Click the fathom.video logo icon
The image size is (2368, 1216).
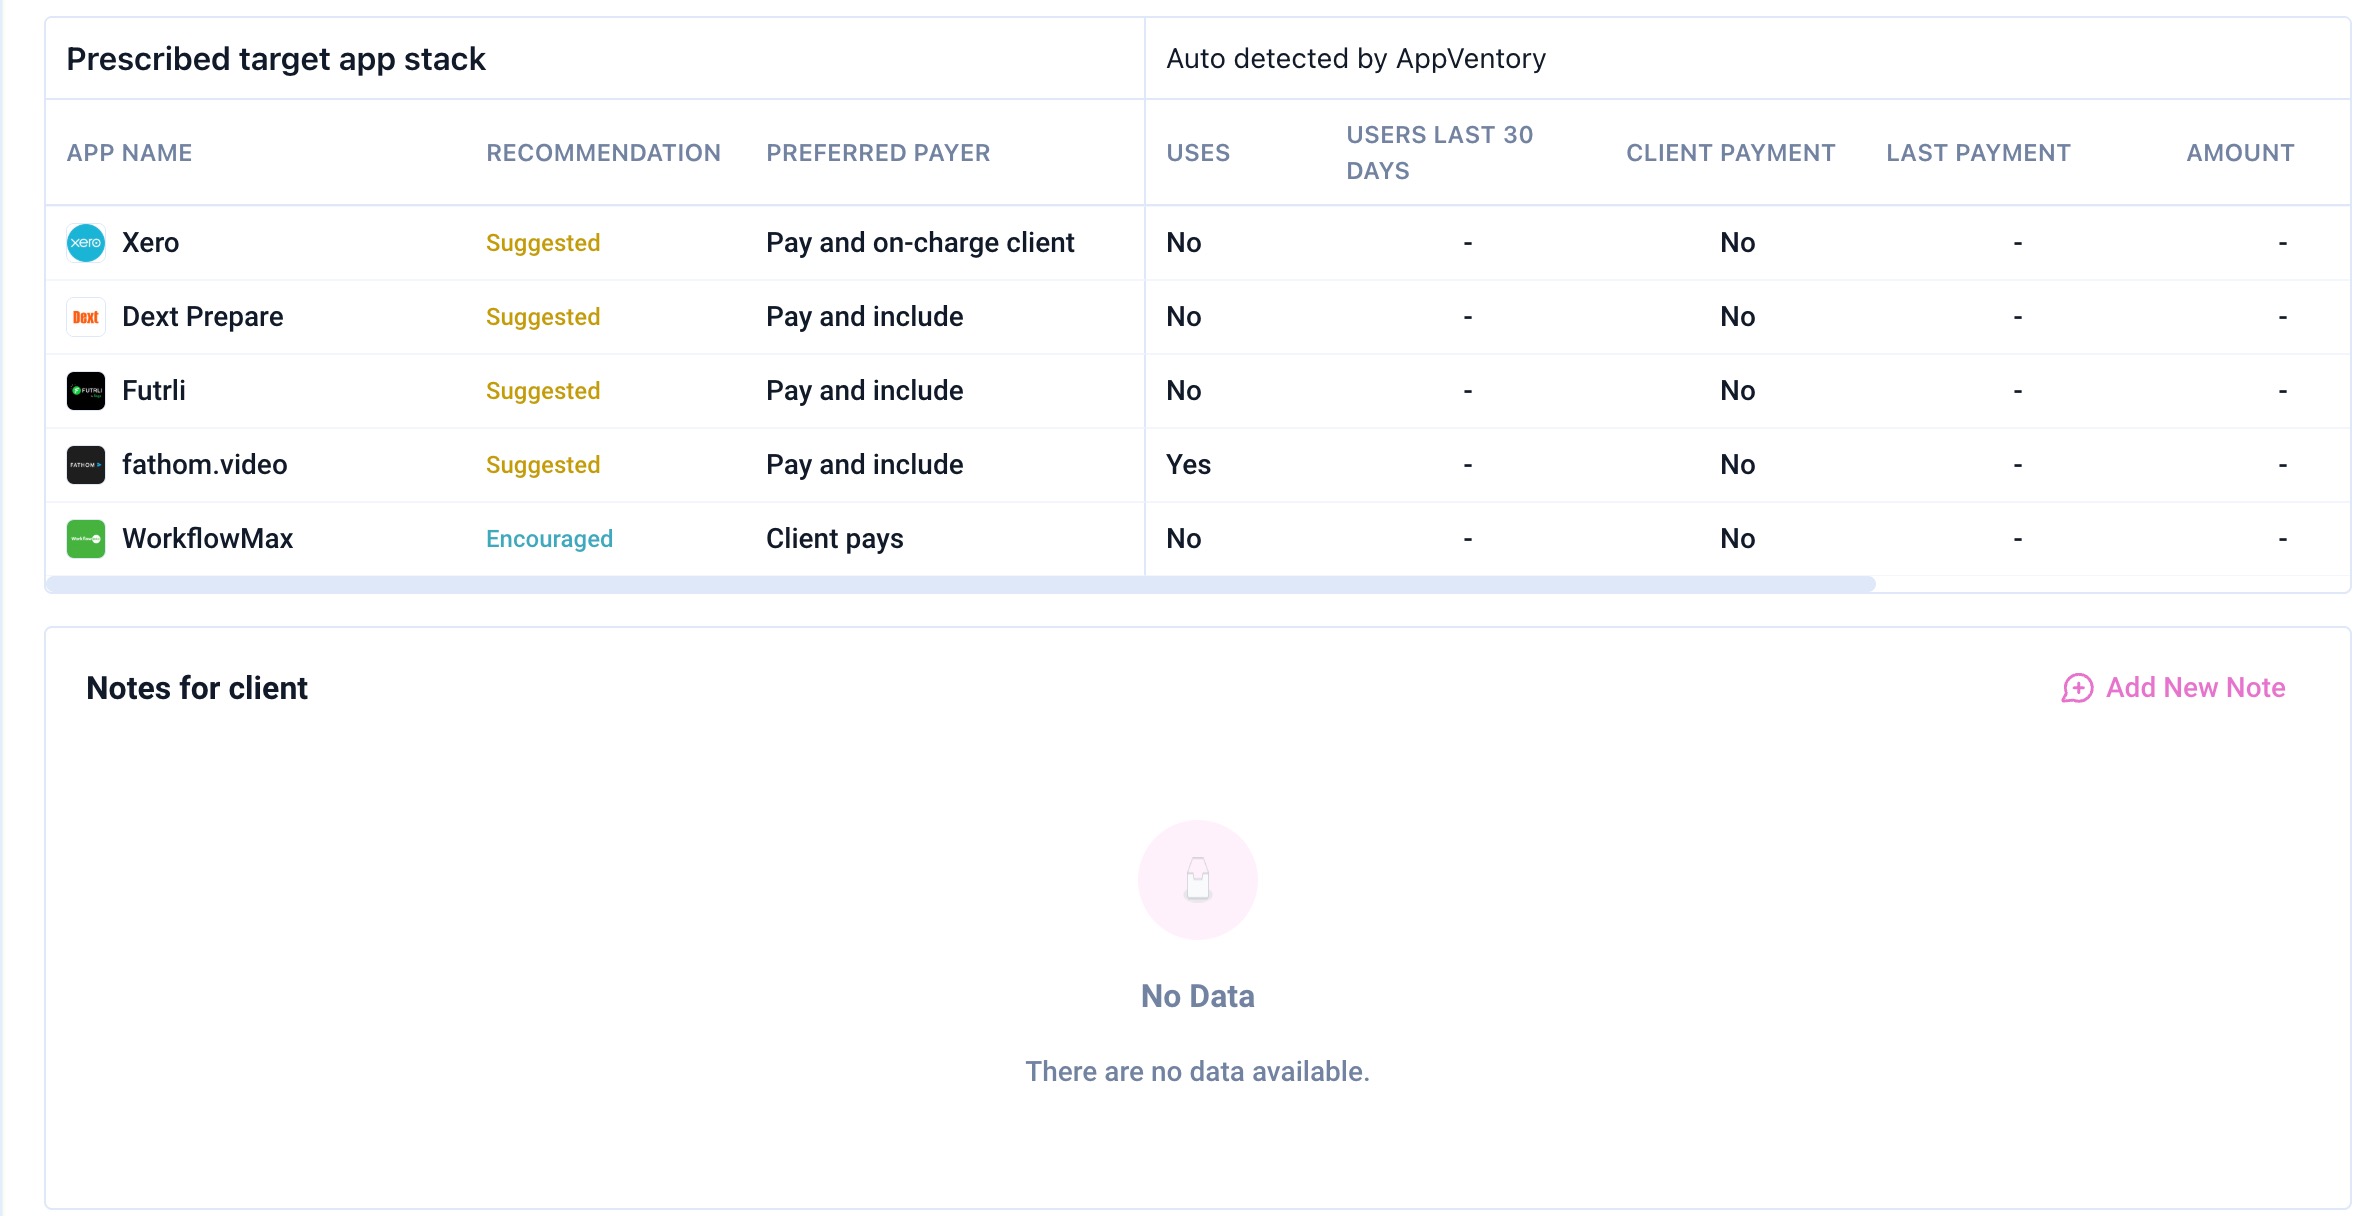coord(86,465)
